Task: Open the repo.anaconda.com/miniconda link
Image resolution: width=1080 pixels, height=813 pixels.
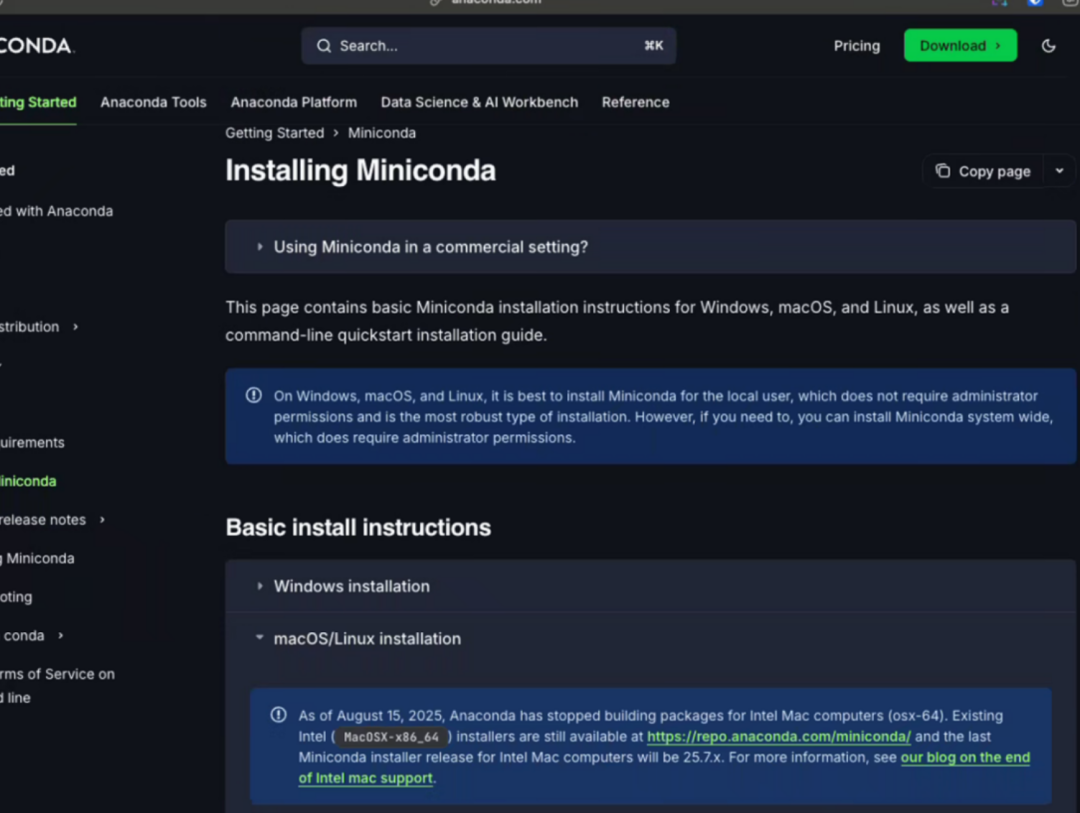Action: pyautogui.click(x=778, y=737)
